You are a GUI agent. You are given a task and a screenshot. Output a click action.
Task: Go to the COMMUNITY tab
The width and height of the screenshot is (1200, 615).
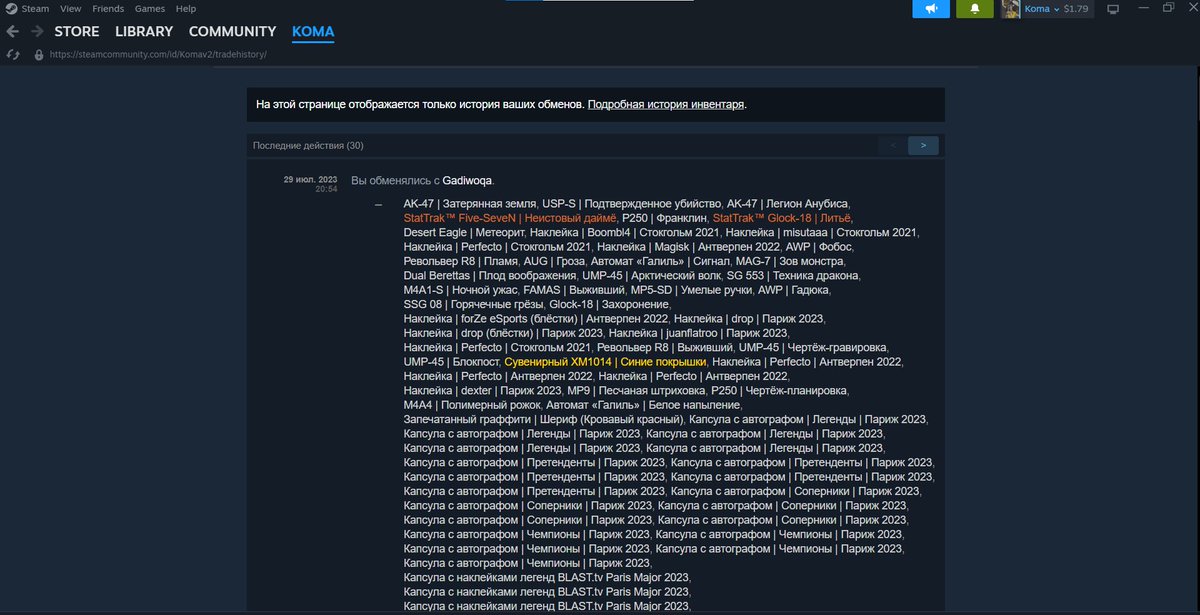pos(232,32)
